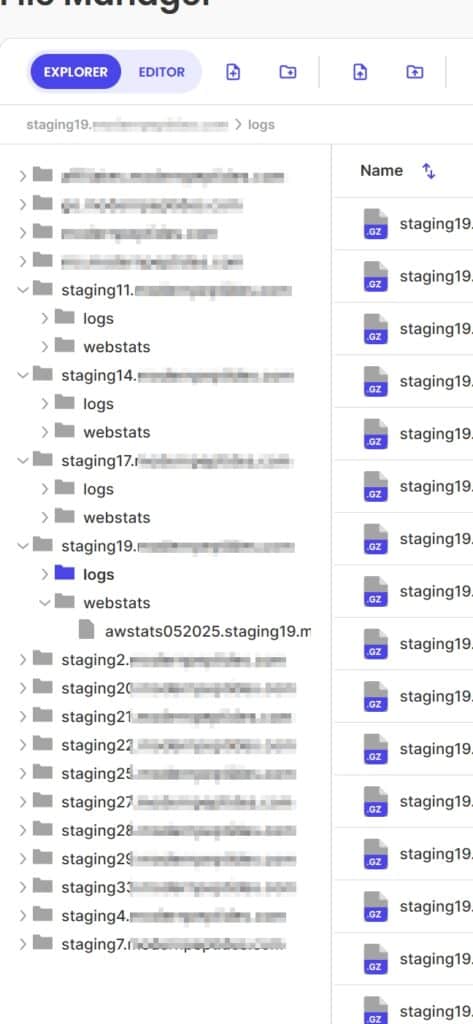
Task: Click the Name column header
Action: pos(382,170)
